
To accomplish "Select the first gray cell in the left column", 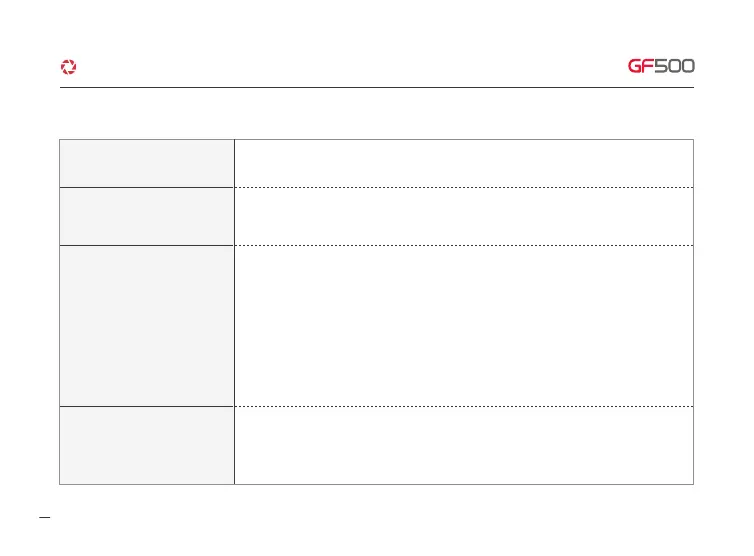I will click(147, 163).
